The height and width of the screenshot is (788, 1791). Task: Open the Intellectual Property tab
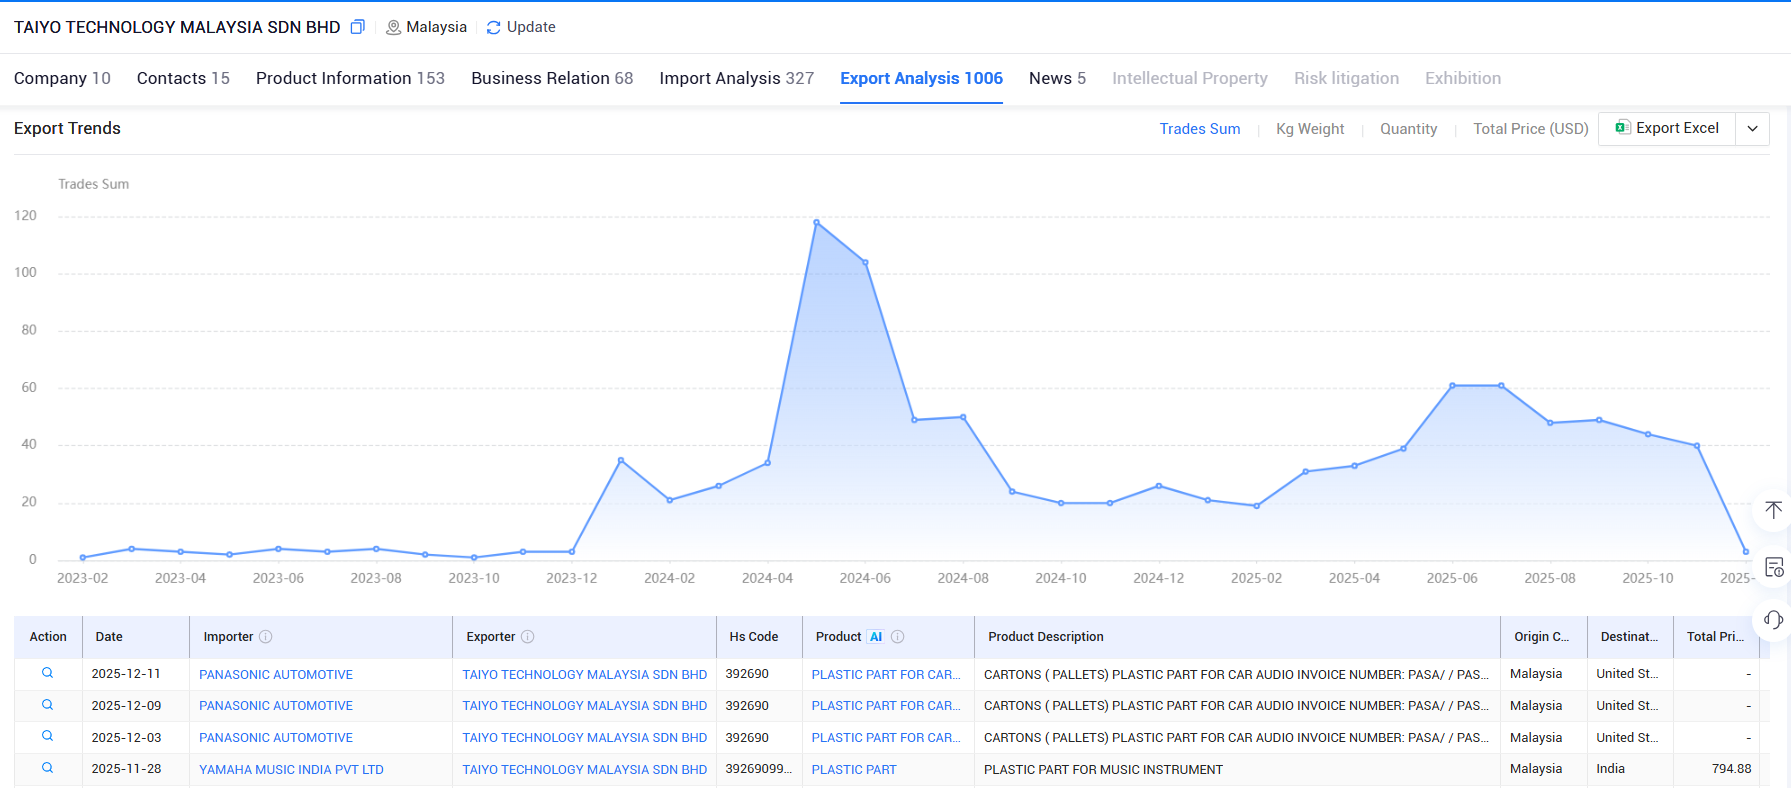pyautogui.click(x=1190, y=78)
